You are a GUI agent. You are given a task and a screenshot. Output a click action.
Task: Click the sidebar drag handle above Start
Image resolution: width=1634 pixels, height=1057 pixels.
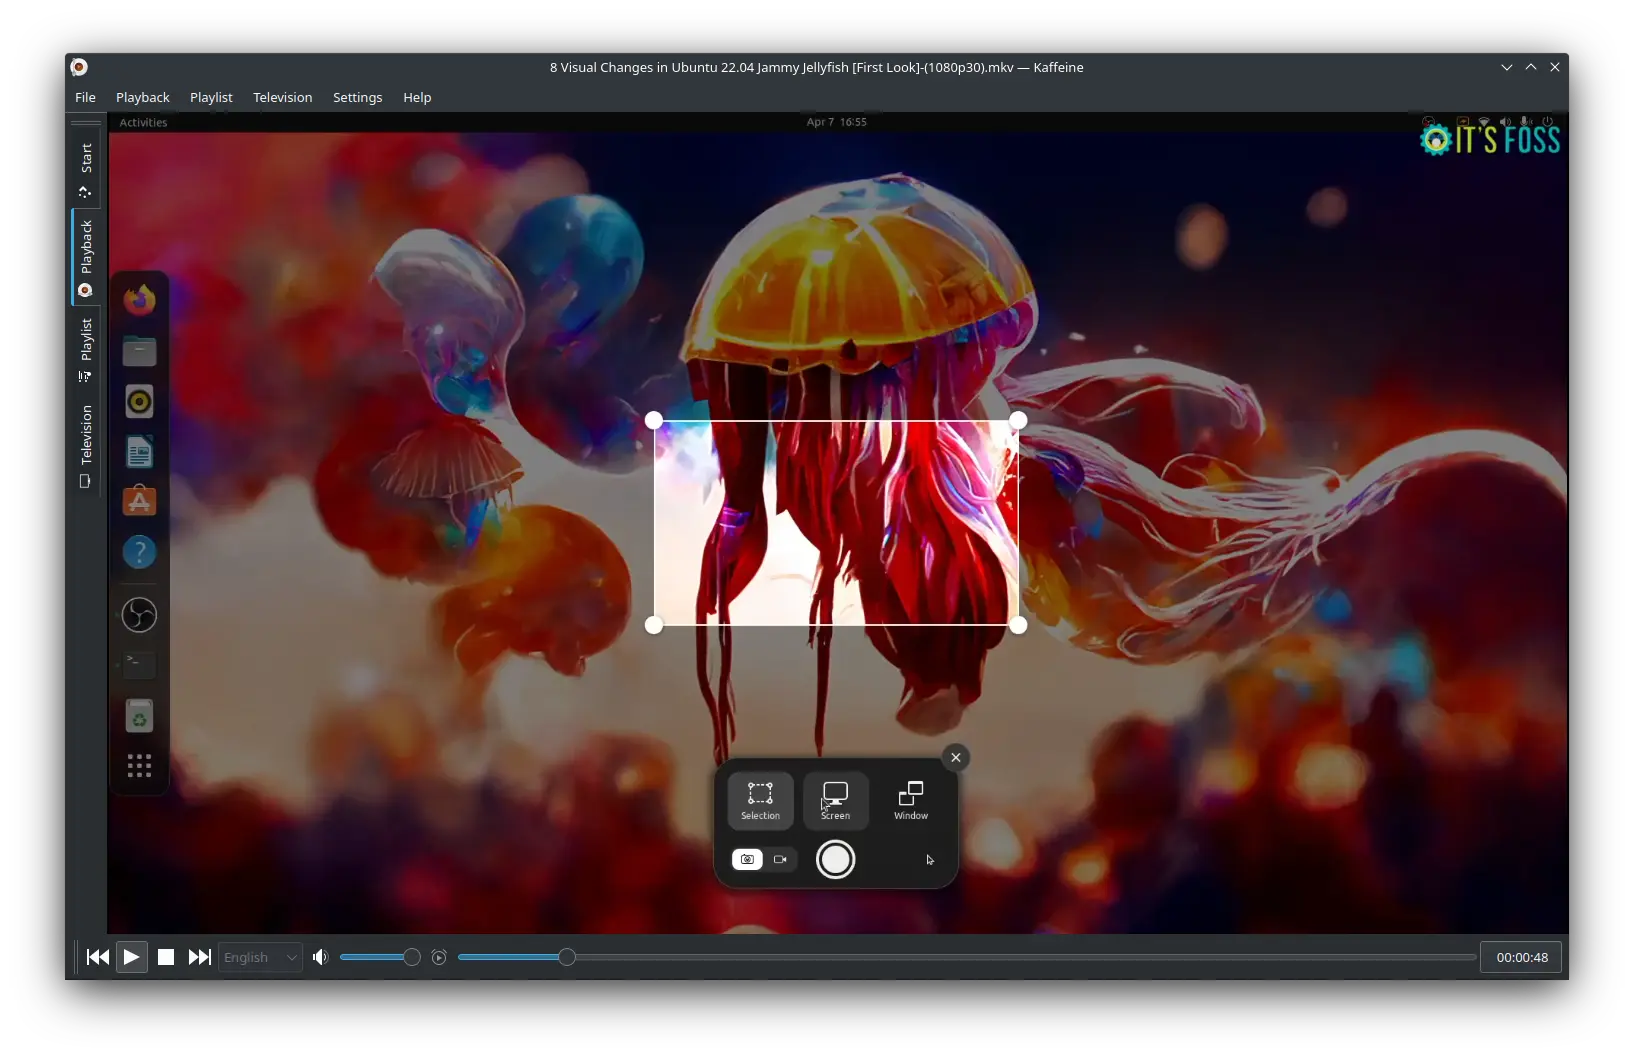[86, 123]
